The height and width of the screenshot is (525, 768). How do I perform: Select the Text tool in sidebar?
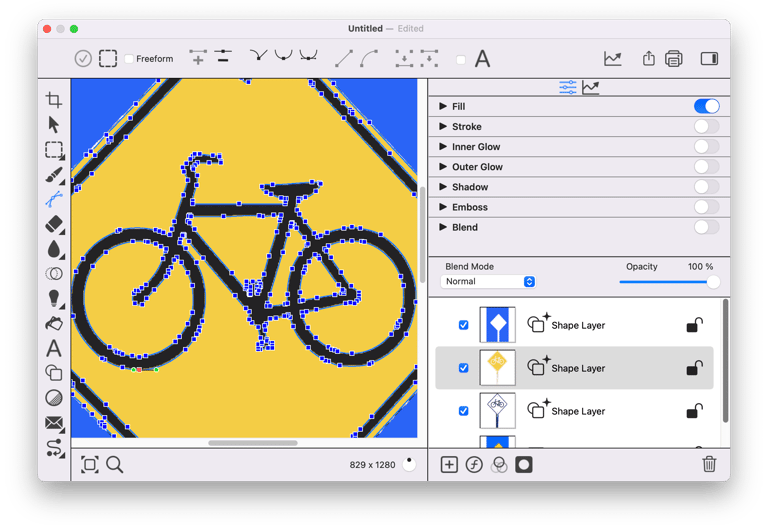[54, 348]
